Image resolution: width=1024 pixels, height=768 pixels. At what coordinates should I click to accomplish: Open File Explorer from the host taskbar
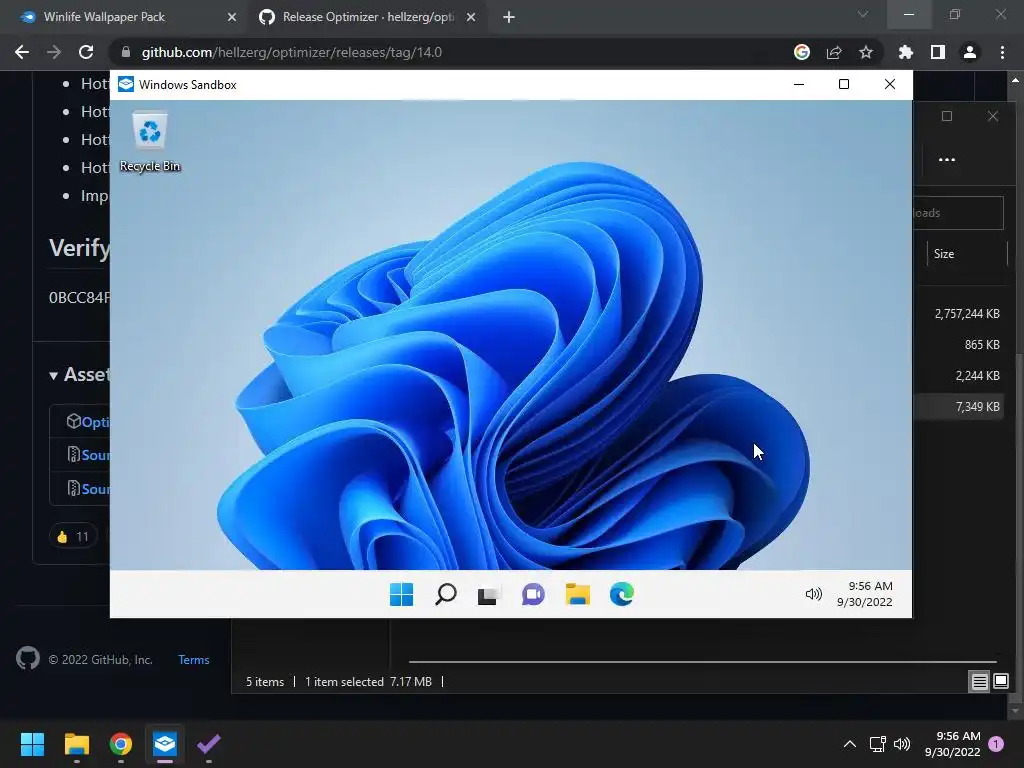click(x=76, y=744)
